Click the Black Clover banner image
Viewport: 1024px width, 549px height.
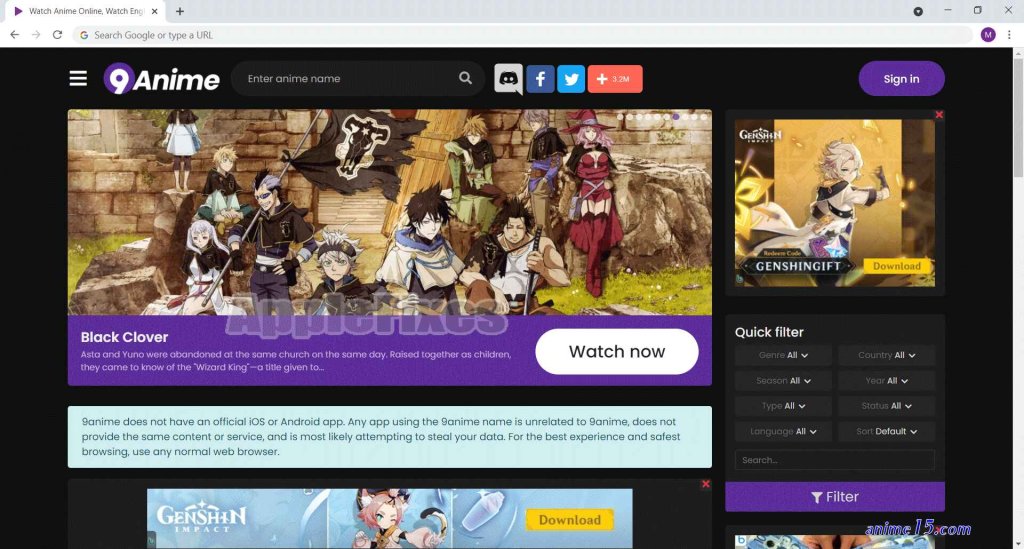click(x=390, y=212)
